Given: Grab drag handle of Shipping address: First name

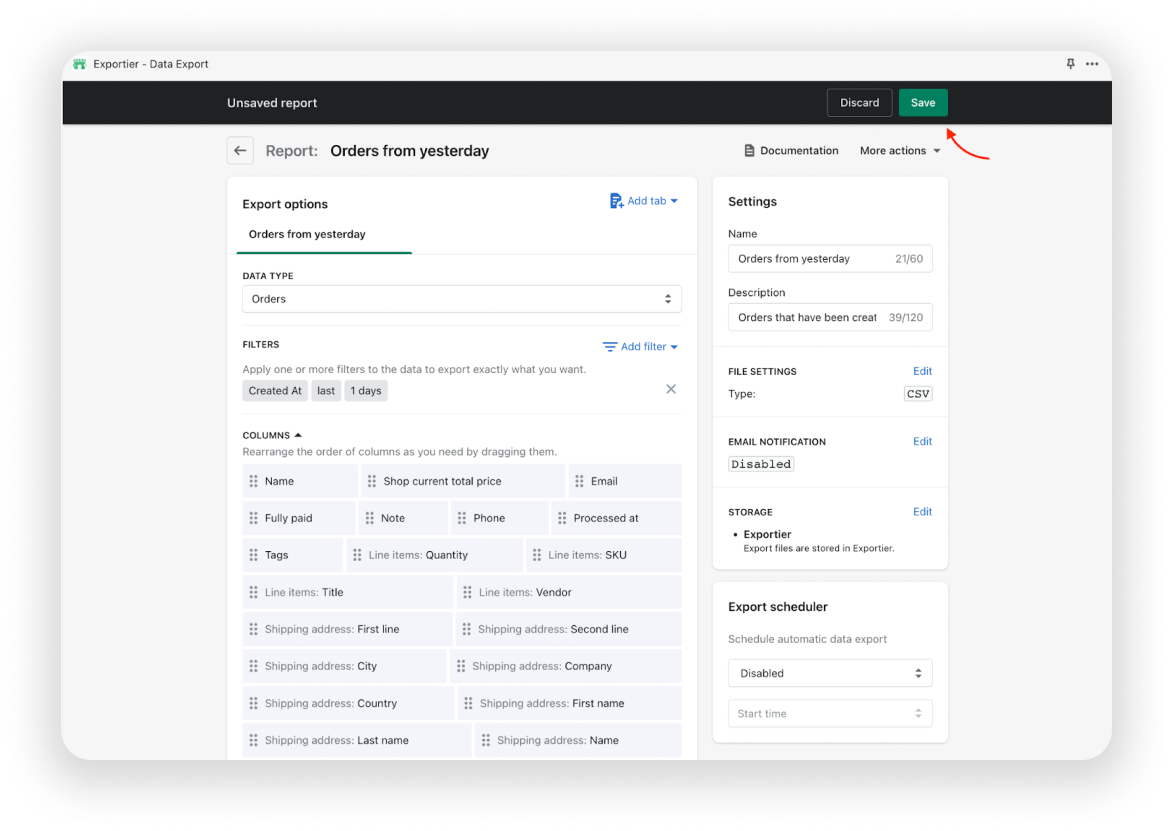Looking at the screenshot, I should tap(468, 703).
